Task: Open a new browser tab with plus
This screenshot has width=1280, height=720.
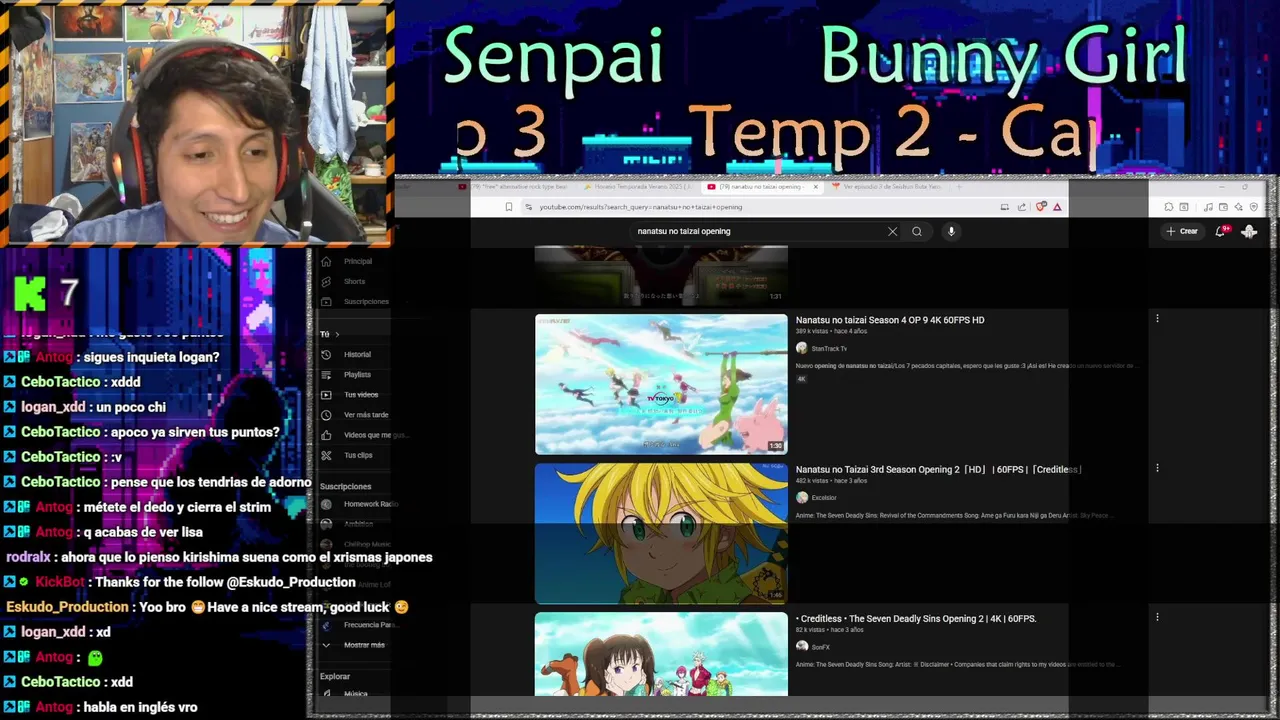Action: point(959,186)
